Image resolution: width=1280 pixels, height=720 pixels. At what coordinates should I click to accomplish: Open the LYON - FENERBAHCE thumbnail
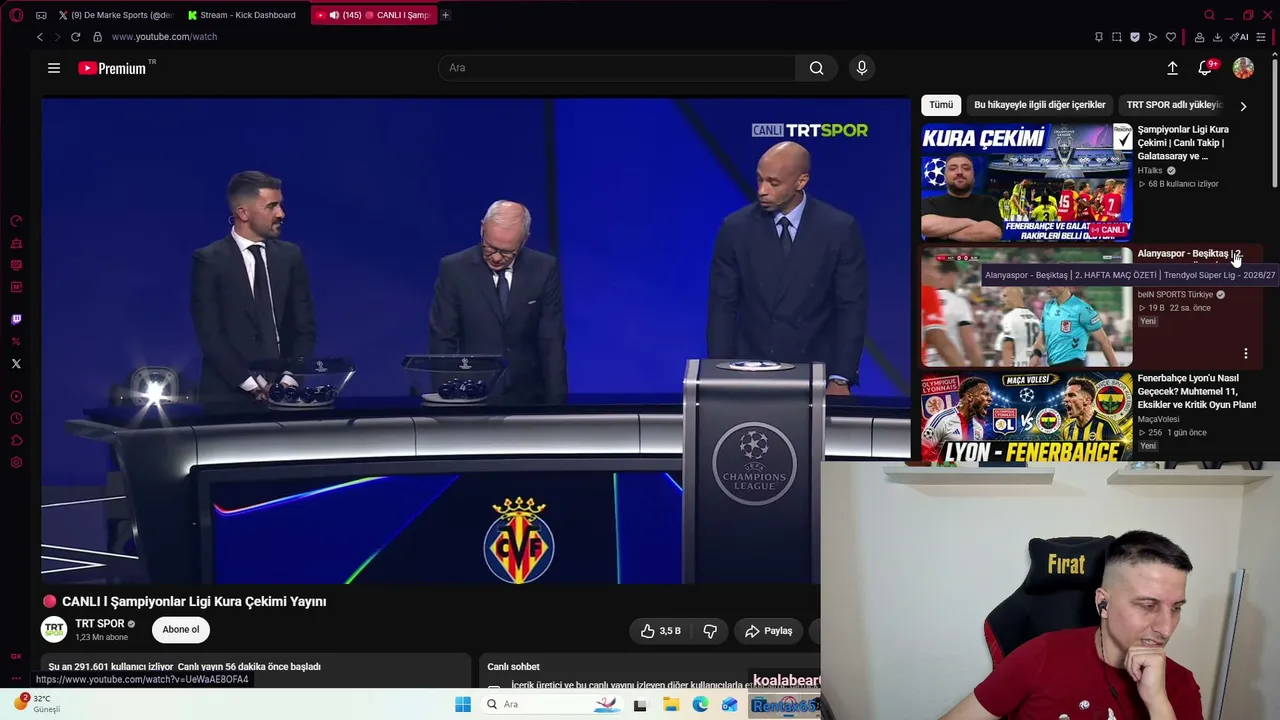point(1026,418)
